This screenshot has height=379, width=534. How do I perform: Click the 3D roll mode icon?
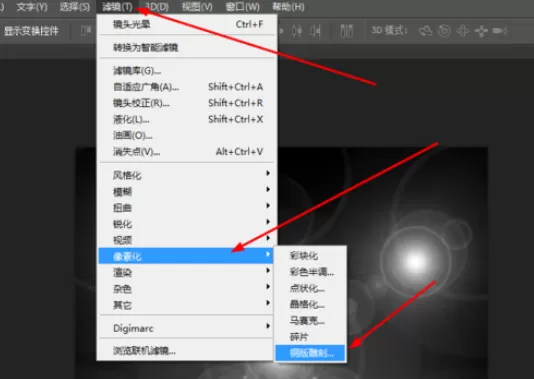[x=444, y=31]
